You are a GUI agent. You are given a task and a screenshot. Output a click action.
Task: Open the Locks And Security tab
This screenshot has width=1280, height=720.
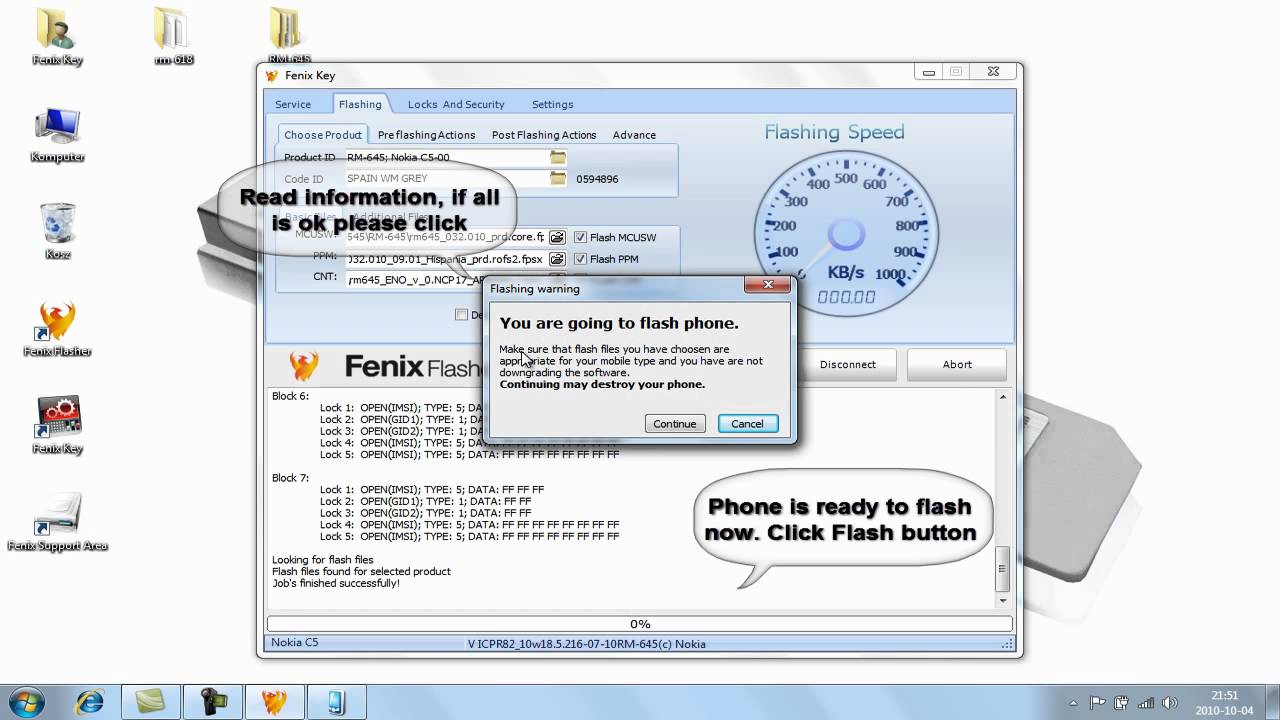coord(456,104)
